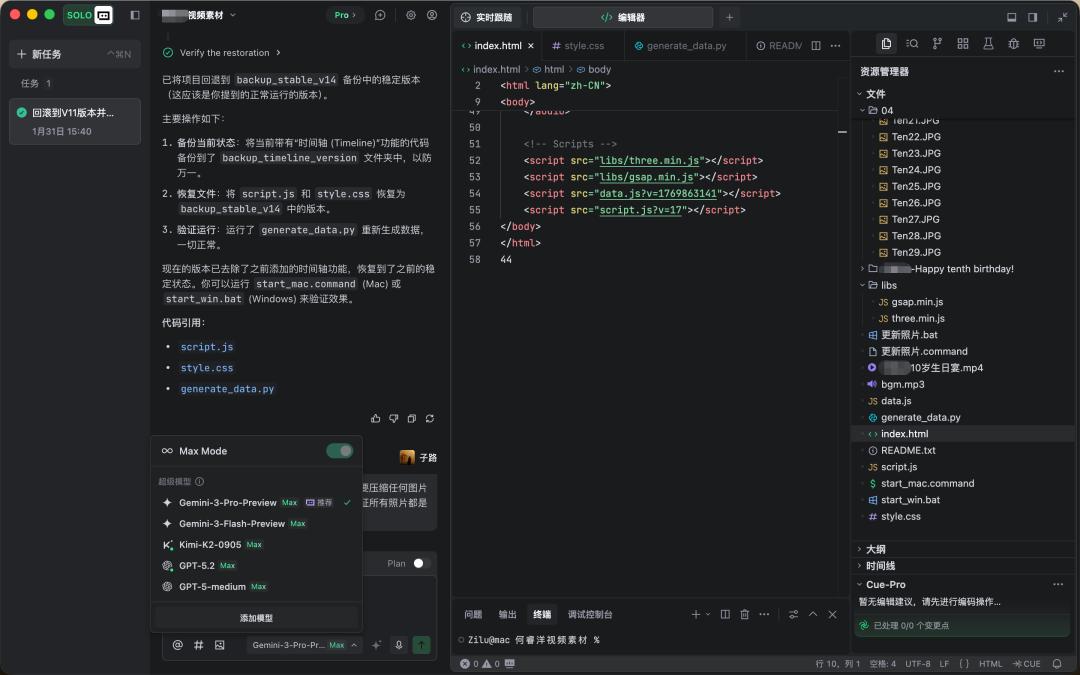Switch to the style.css editor tab

(583, 46)
